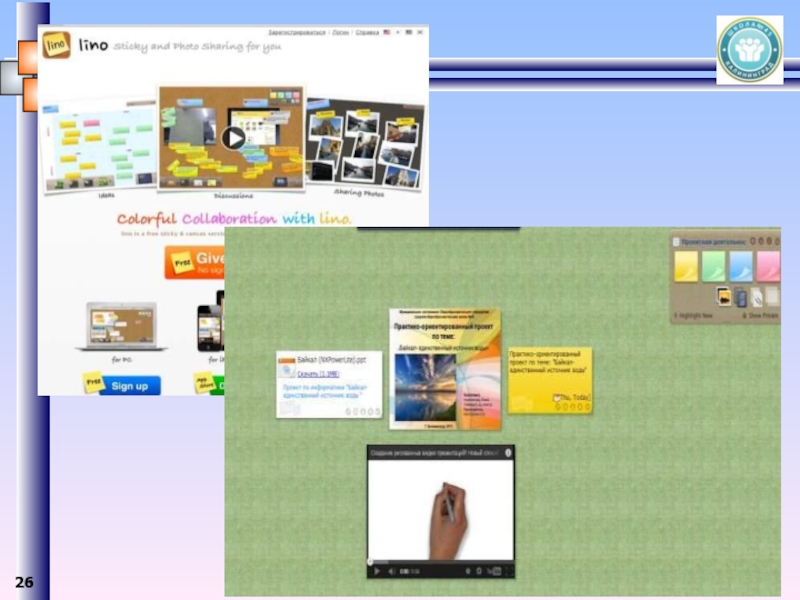Screen dimensions: 800x600
Task: Open the Sharing Photos canvas thumbnail
Action: coord(365,144)
